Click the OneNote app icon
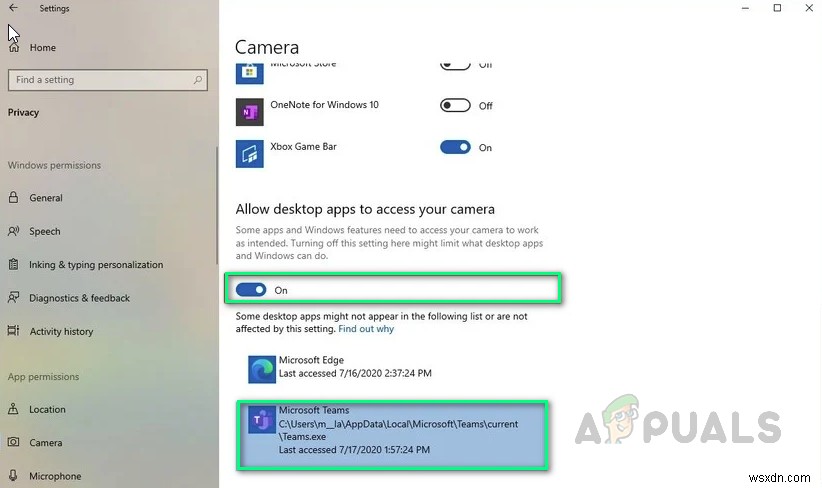The width and height of the screenshot is (822, 488). tap(250, 112)
